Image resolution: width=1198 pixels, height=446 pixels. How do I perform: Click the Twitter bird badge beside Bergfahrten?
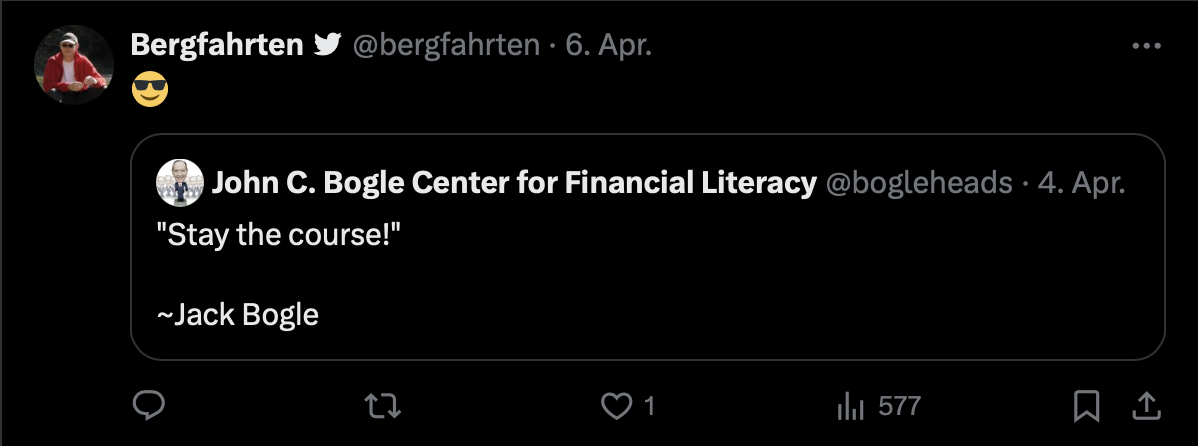tap(327, 45)
